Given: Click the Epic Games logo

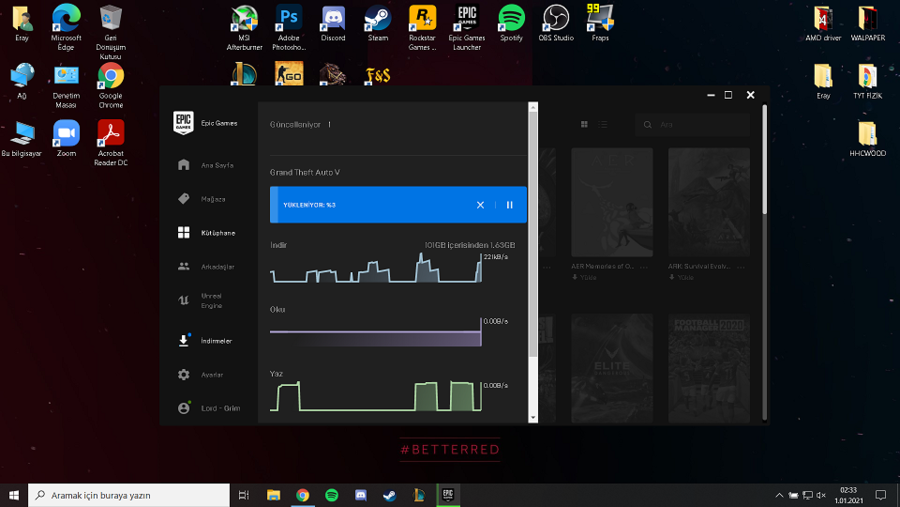Looking at the screenshot, I should pos(183,123).
